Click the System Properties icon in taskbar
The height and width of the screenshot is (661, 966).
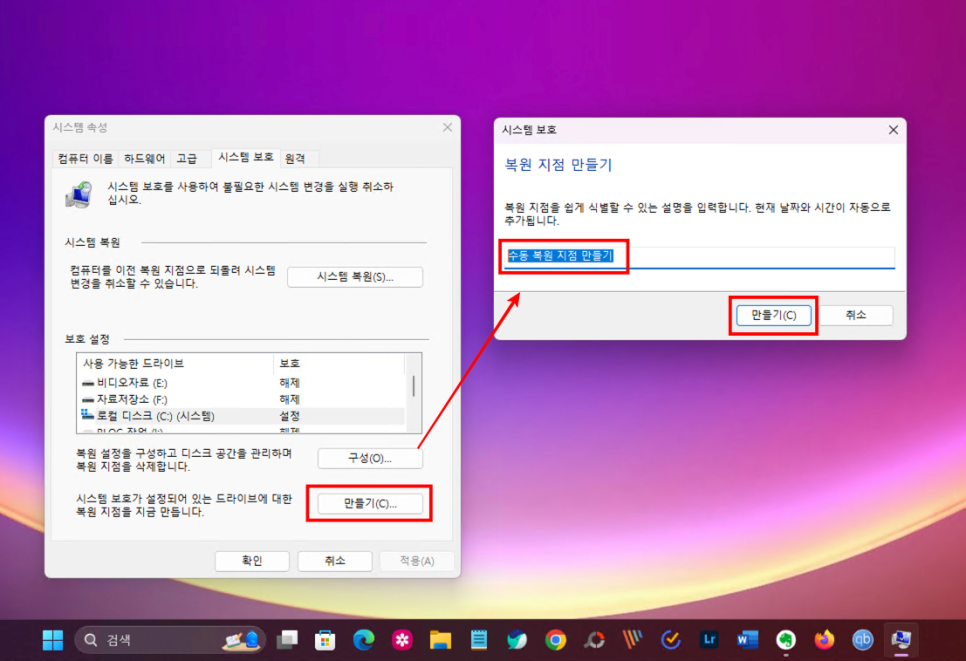(901, 640)
